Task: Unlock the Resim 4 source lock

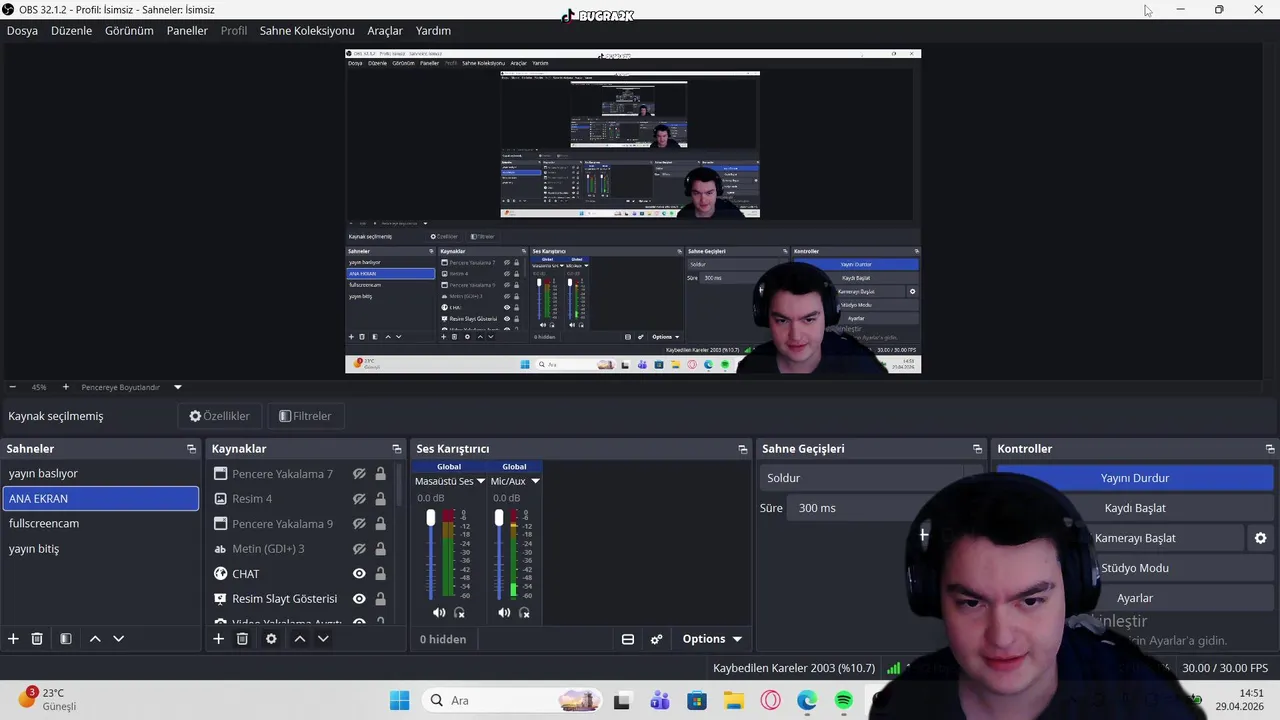Action: click(380, 499)
